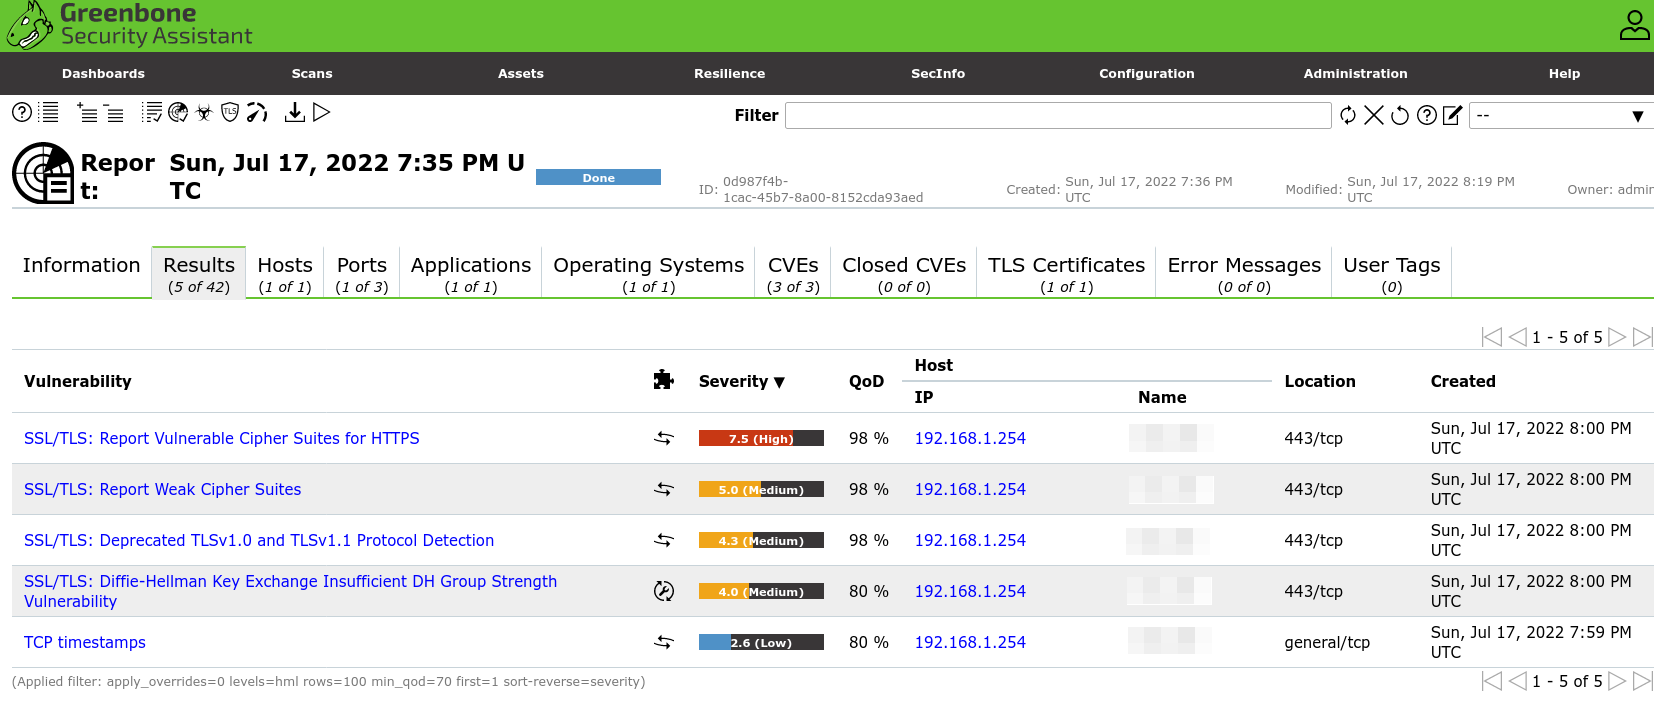This screenshot has height=705, width=1654.
Task: Open the performance gauge icon
Action: pos(257,113)
